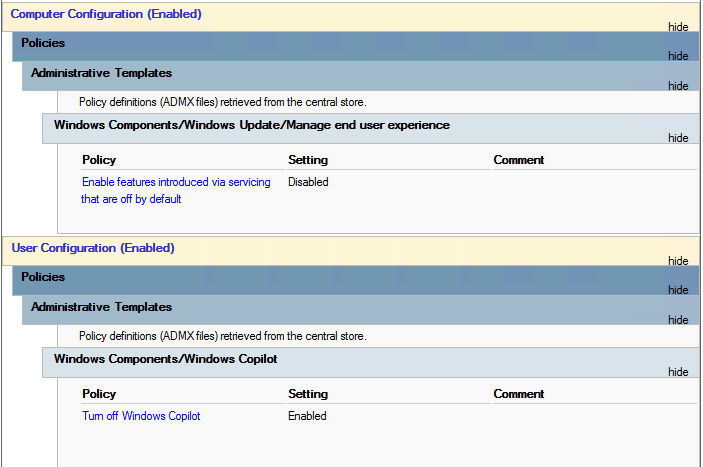
Task: Hide Administrative Templates under User Configuration
Action: point(678,320)
